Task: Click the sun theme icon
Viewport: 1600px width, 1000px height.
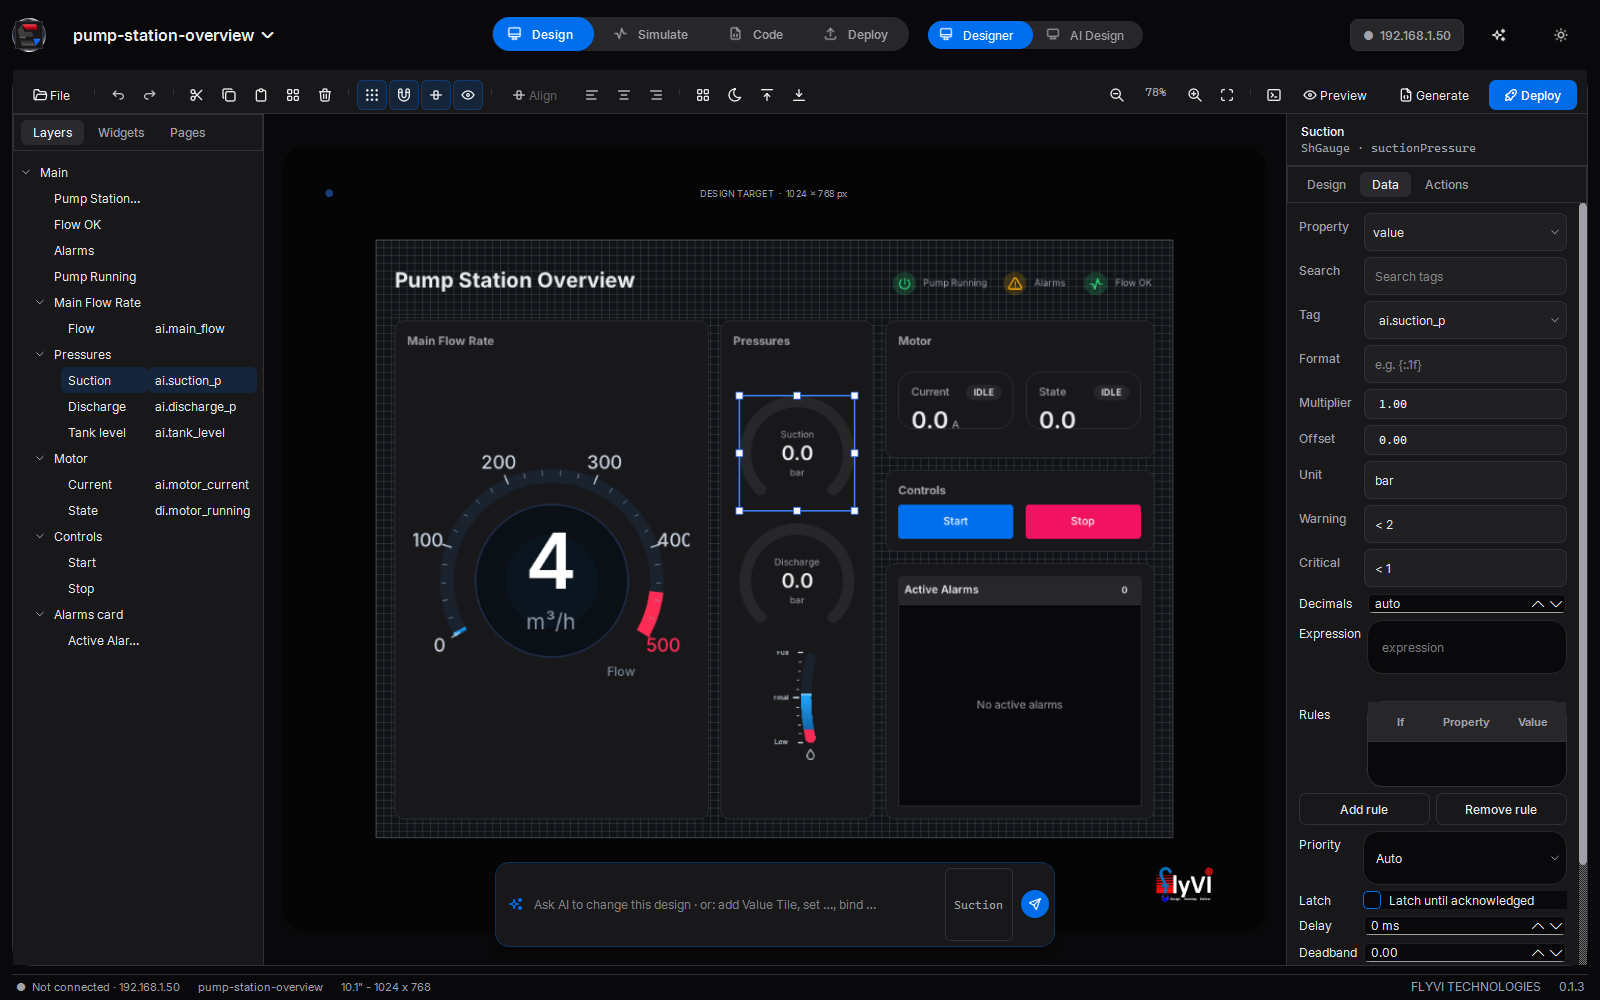Action: coord(1561,35)
